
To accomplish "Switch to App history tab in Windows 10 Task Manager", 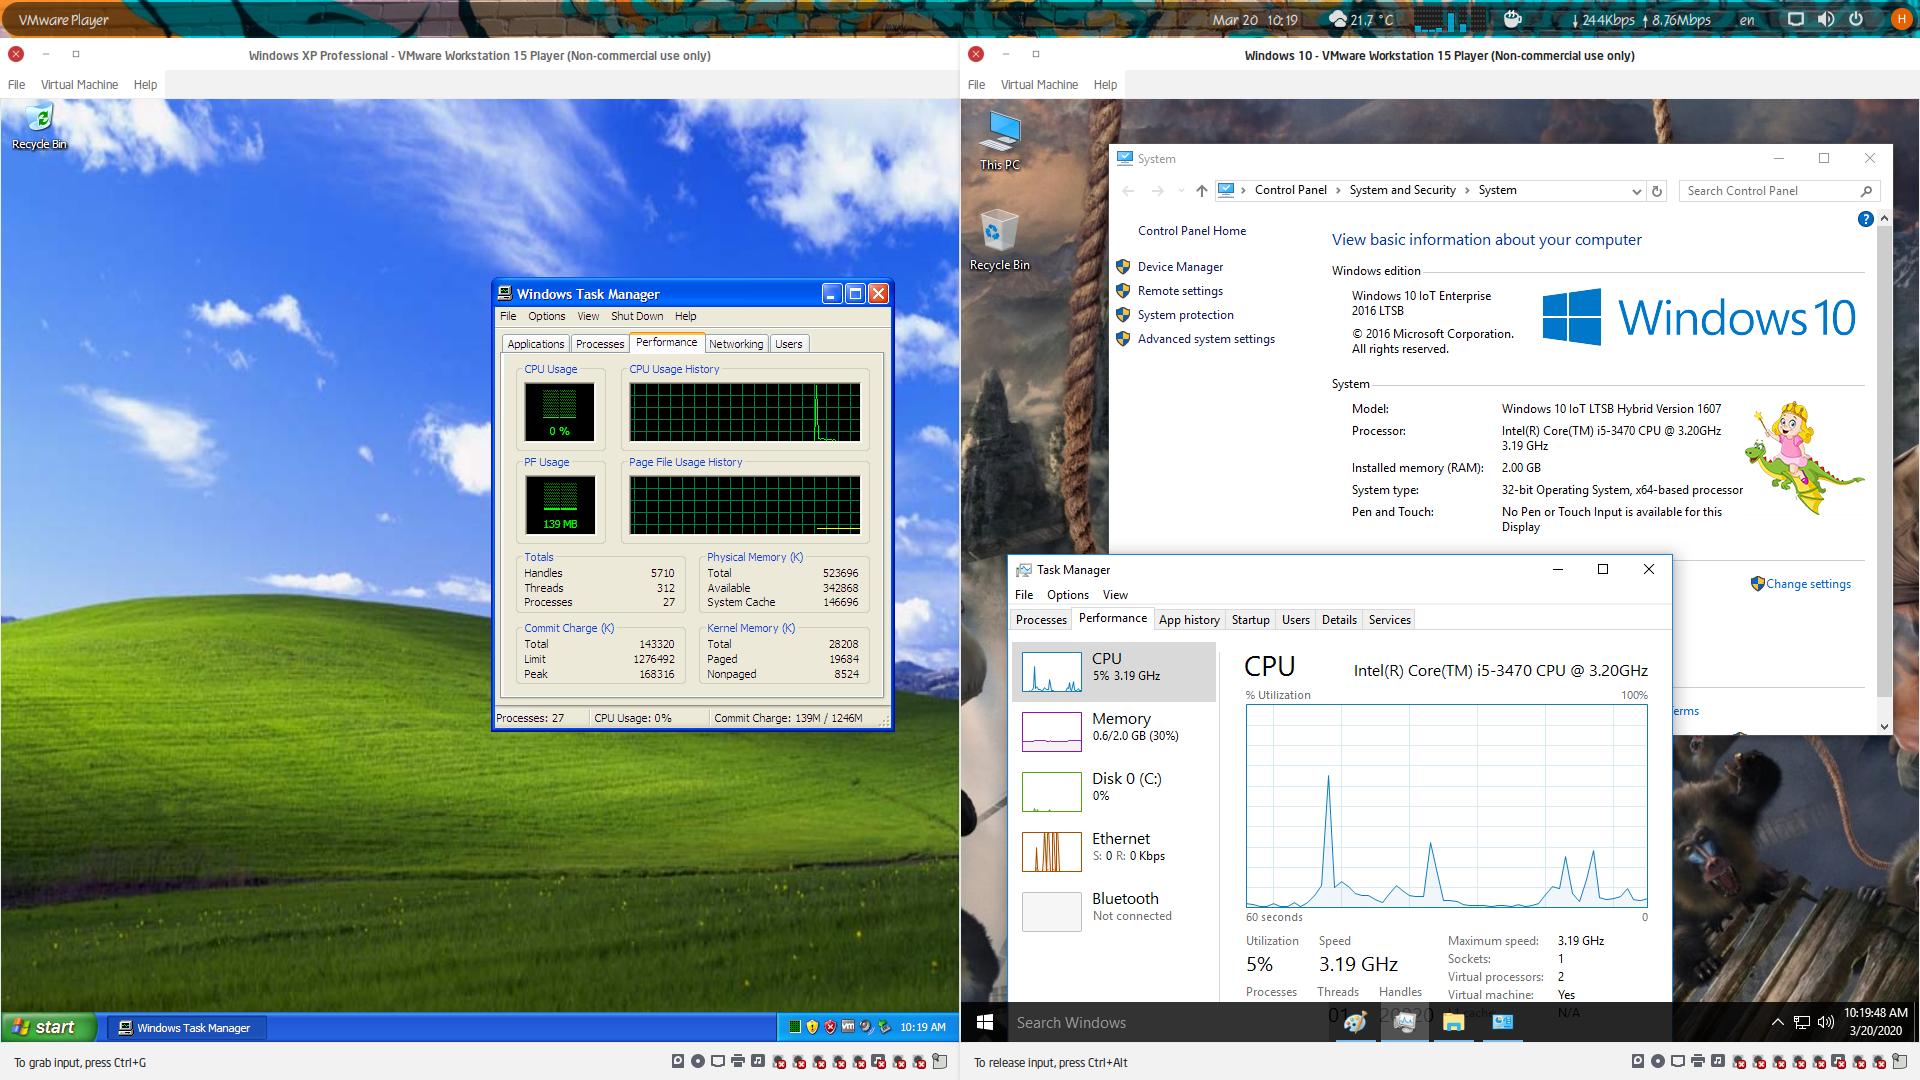I will [1189, 620].
